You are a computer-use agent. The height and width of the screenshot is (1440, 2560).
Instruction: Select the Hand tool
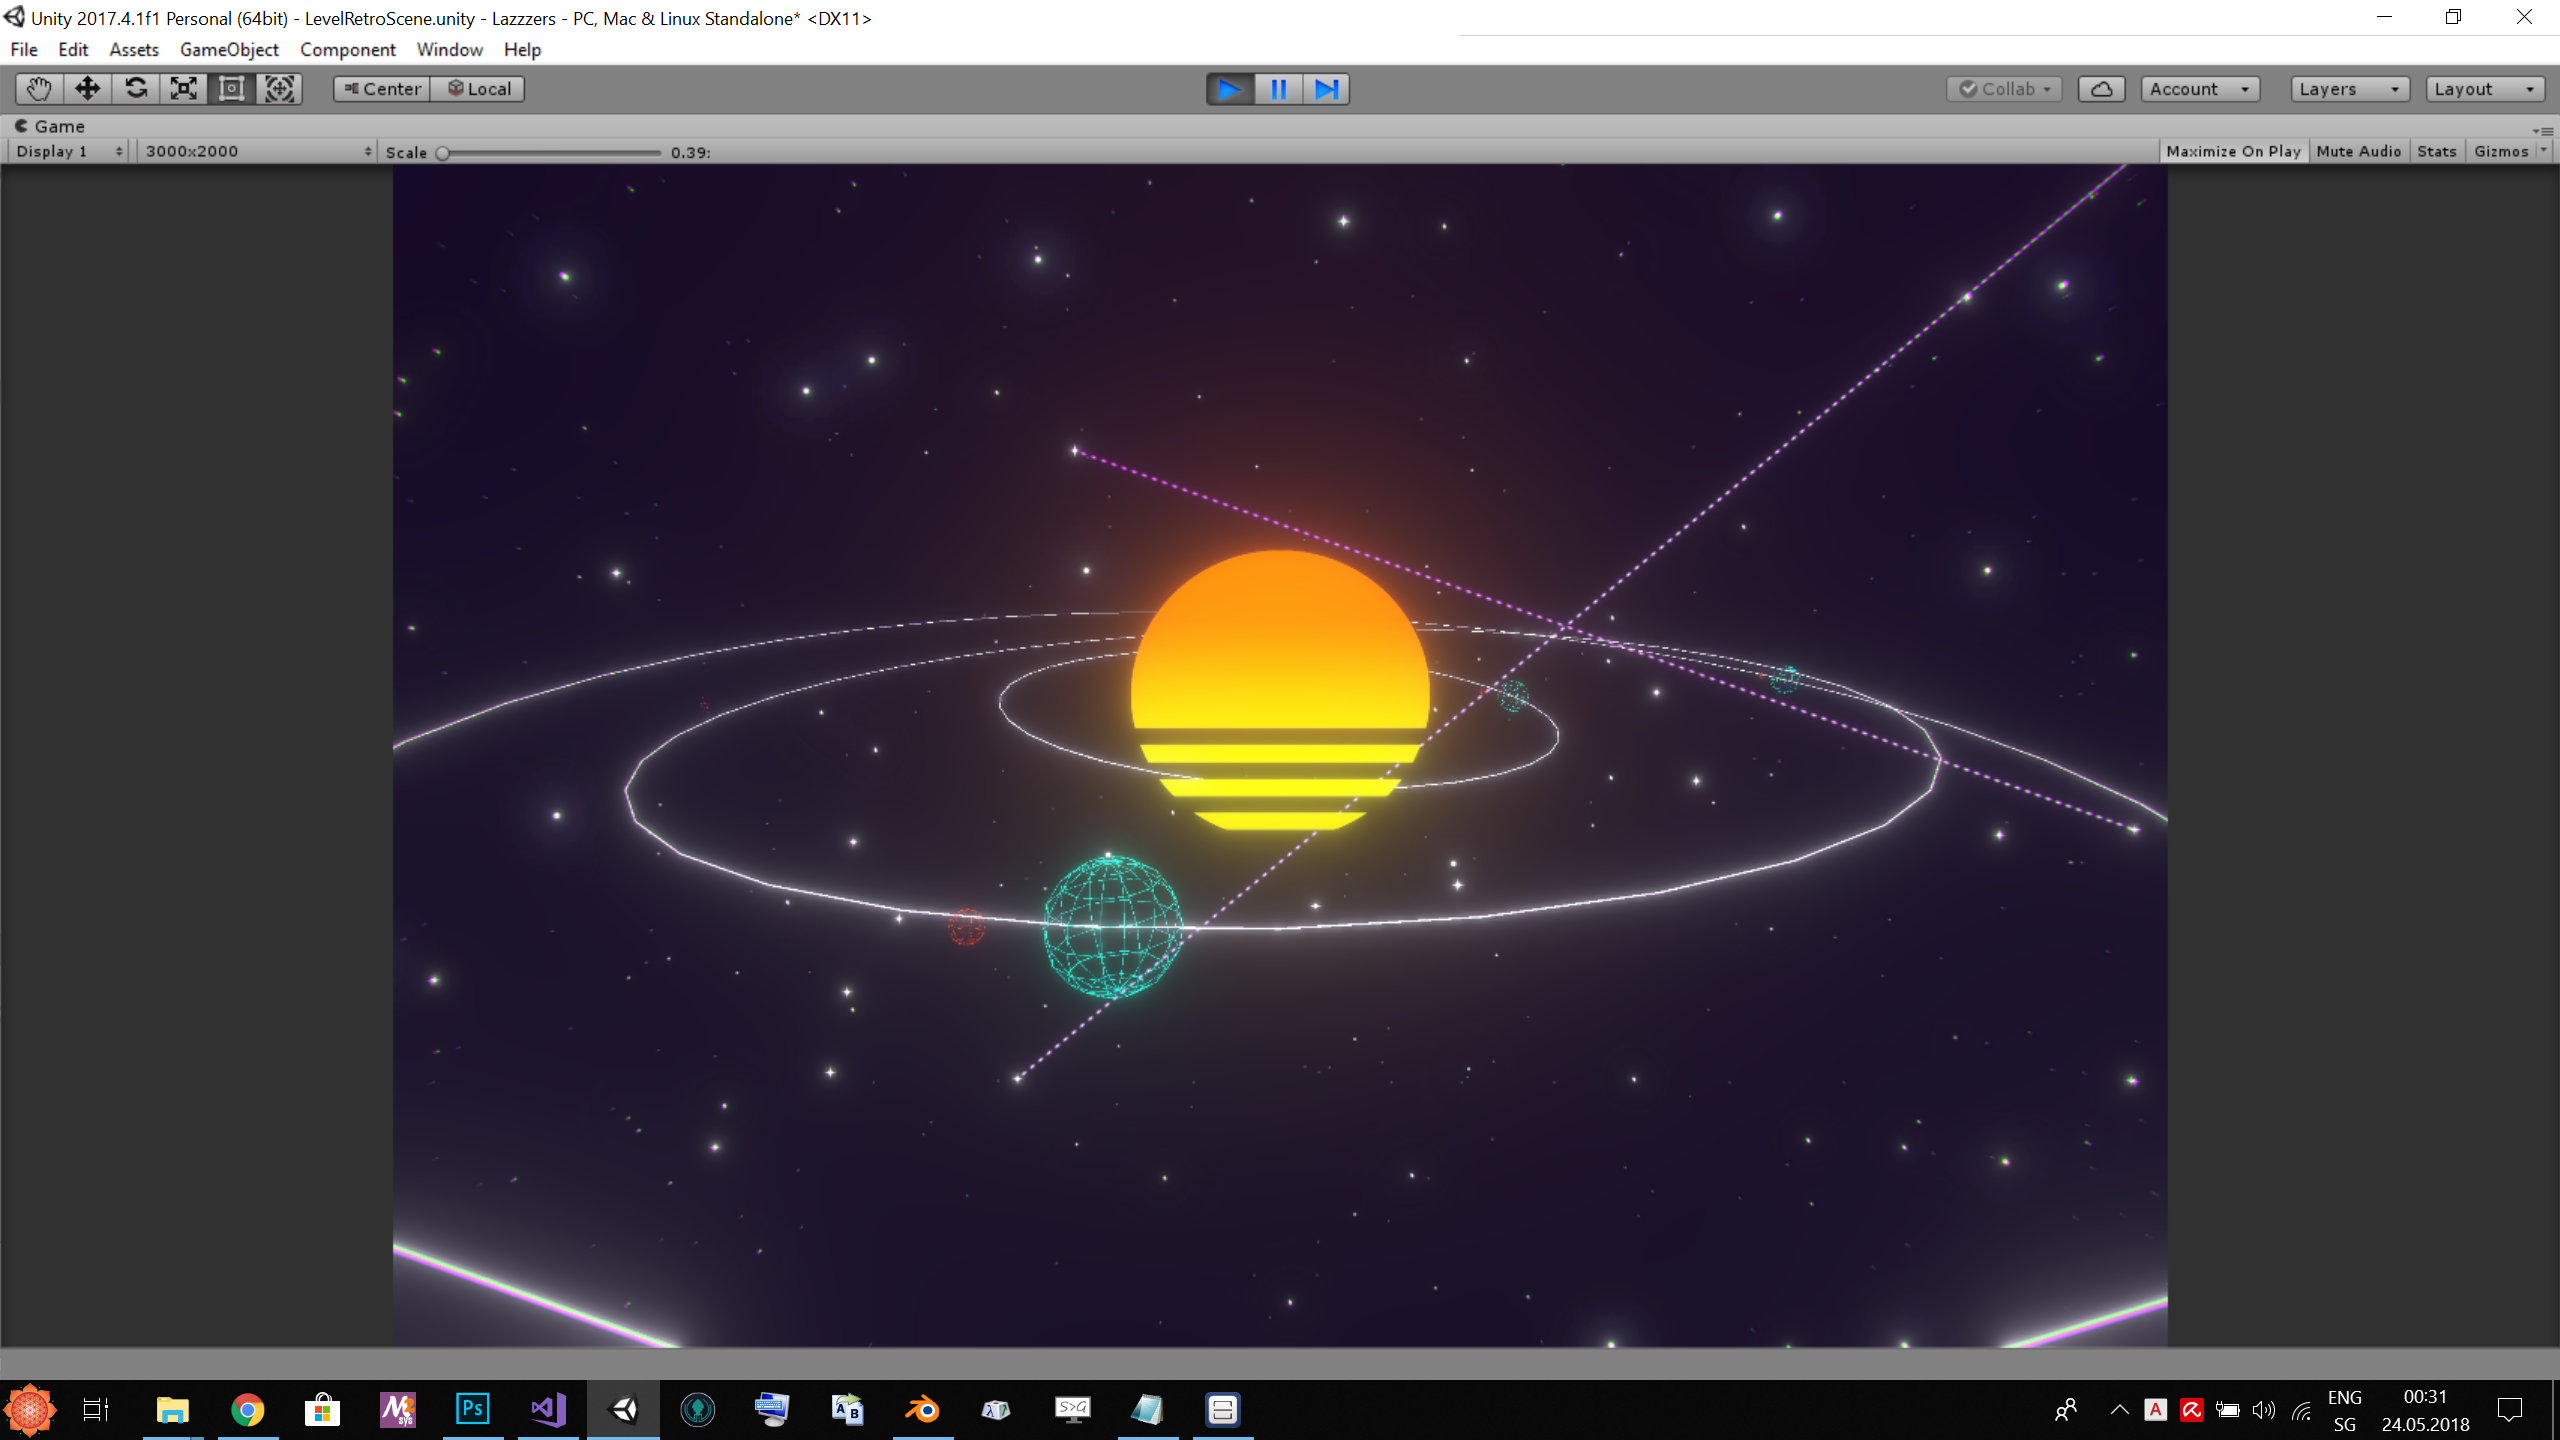coord(39,89)
